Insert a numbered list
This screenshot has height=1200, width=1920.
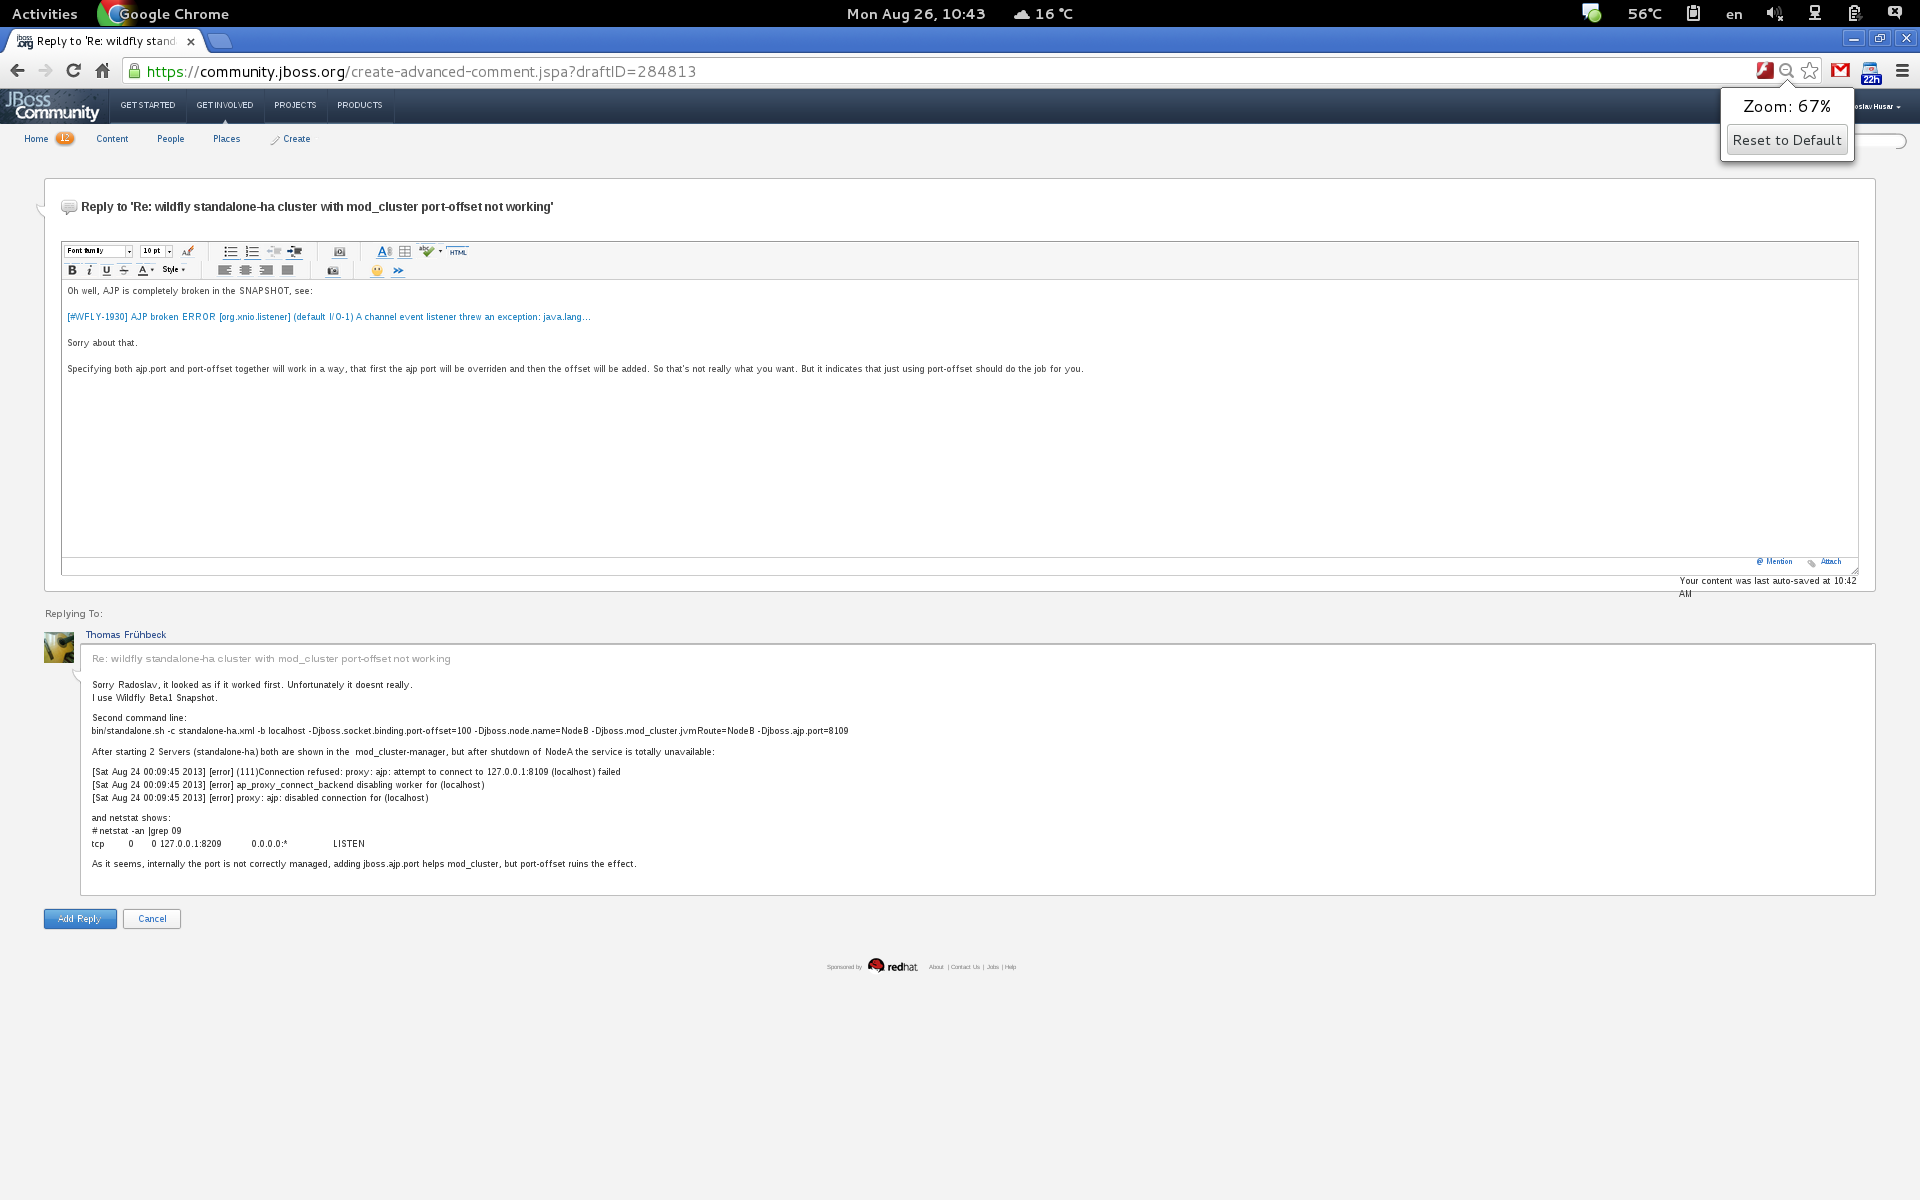point(252,252)
